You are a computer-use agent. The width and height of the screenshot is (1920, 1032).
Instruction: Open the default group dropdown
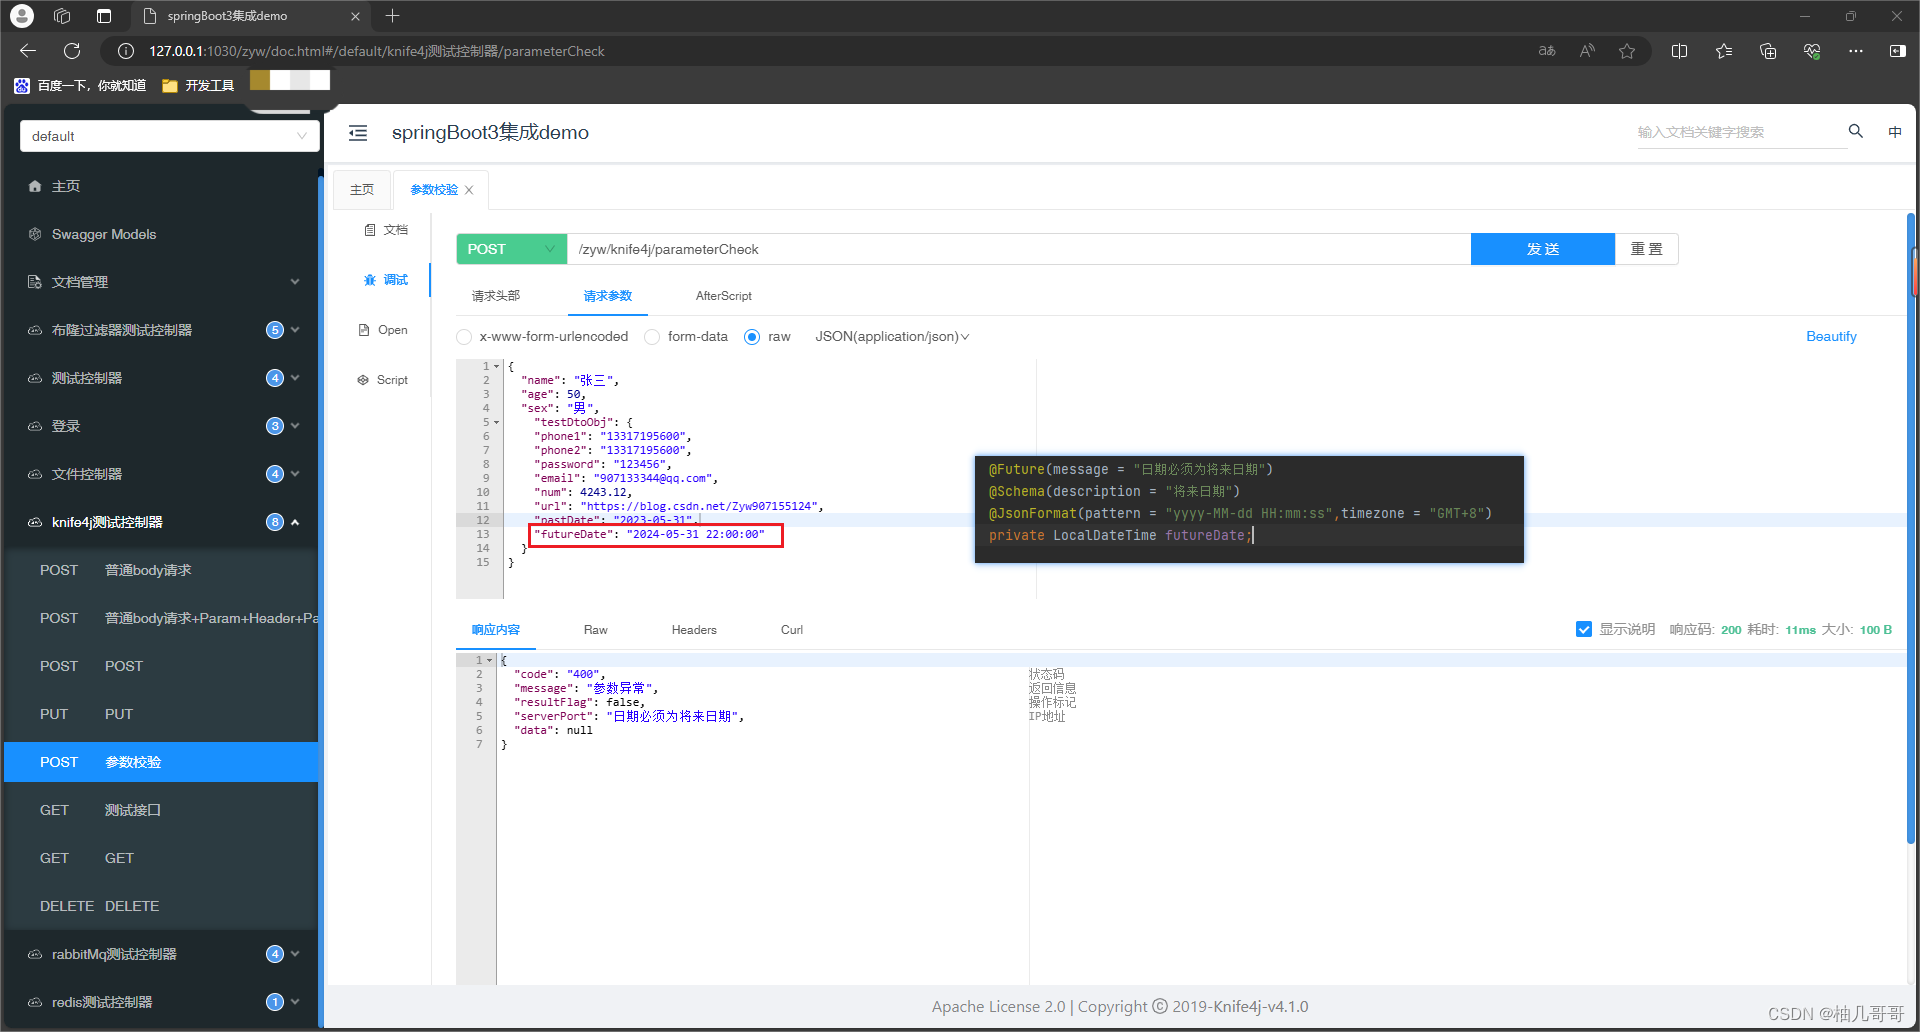tap(169, 136)
